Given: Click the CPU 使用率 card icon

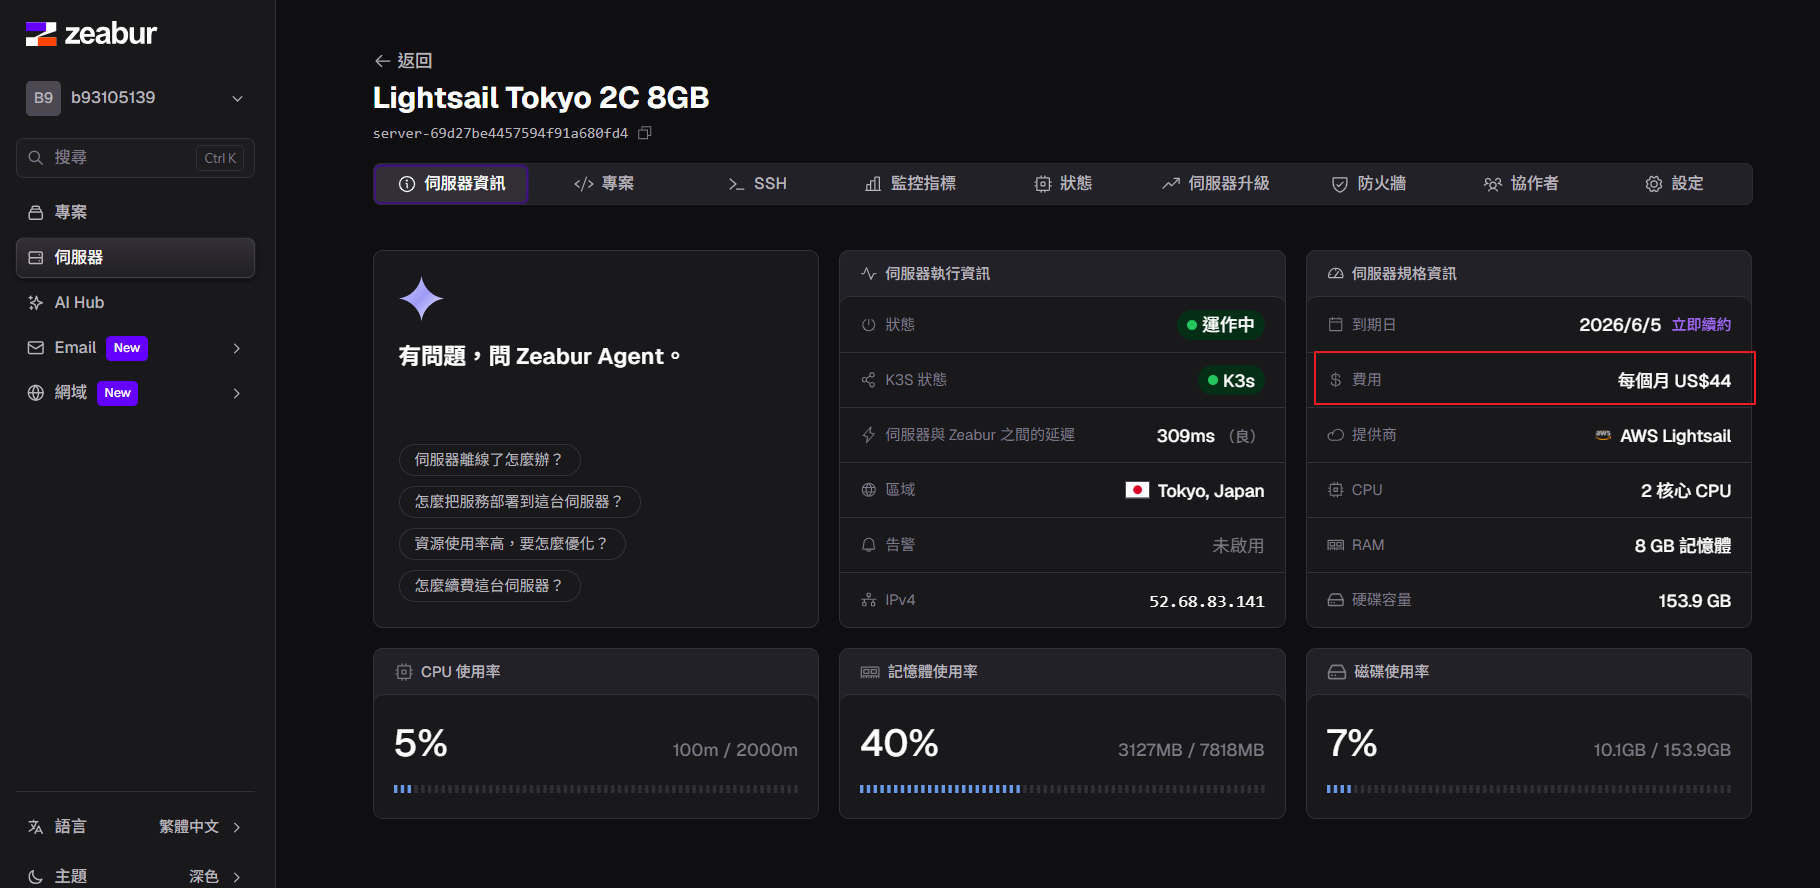Looking at the screenshot, I should coord(404,672).
